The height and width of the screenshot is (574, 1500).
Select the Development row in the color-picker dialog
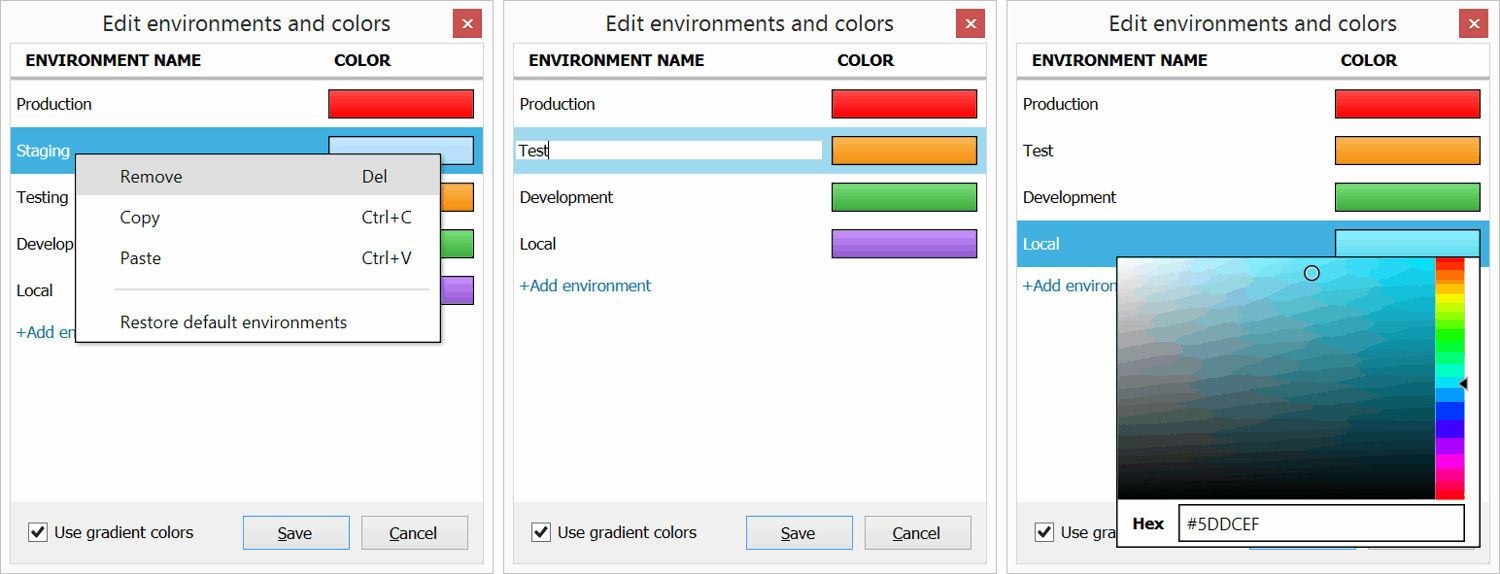[x=1070, y=198]
